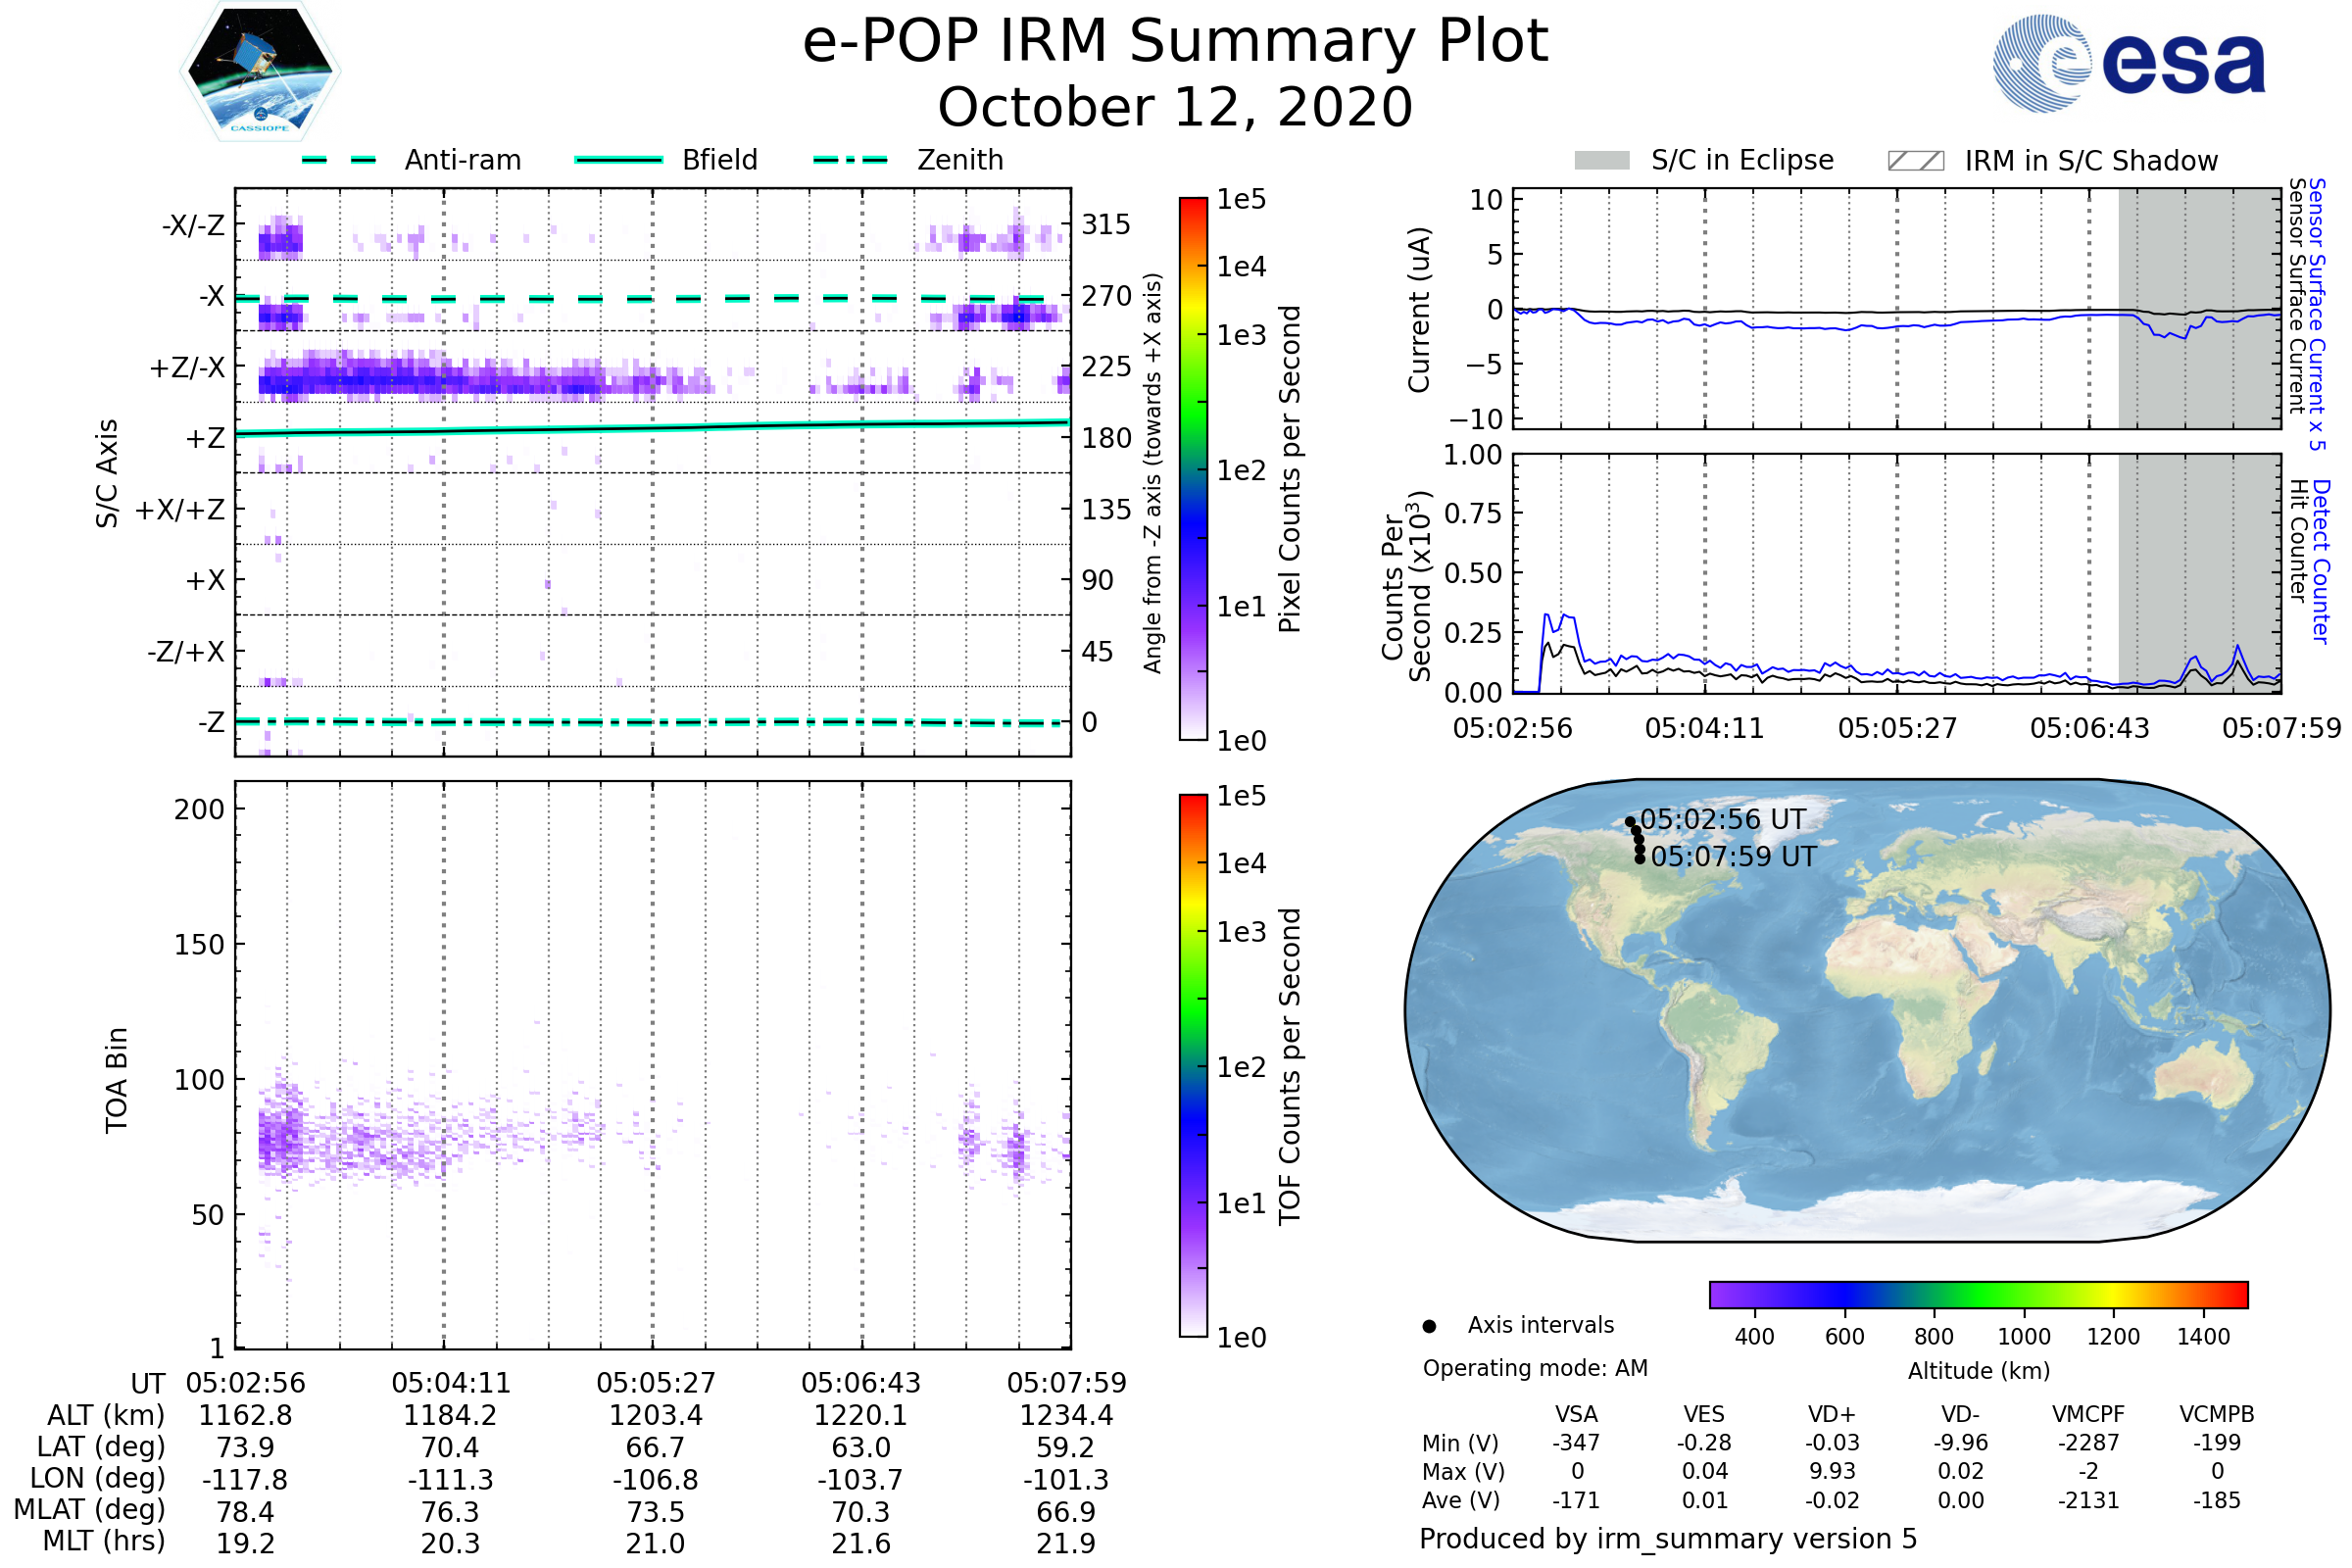The width and height of the screenshot is (2352, 1568).
Task: Click the 05:07:59 UT map track label
Action: [1733, 856]
